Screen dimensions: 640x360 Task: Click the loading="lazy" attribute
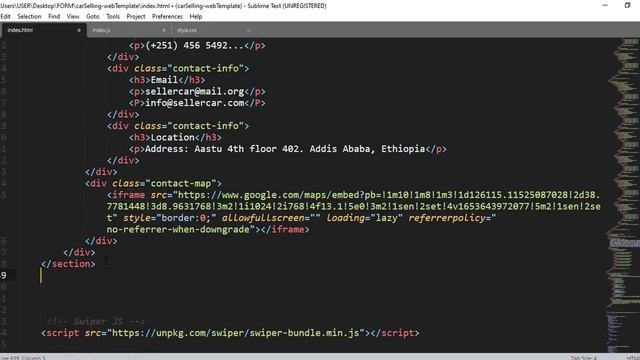364,218
